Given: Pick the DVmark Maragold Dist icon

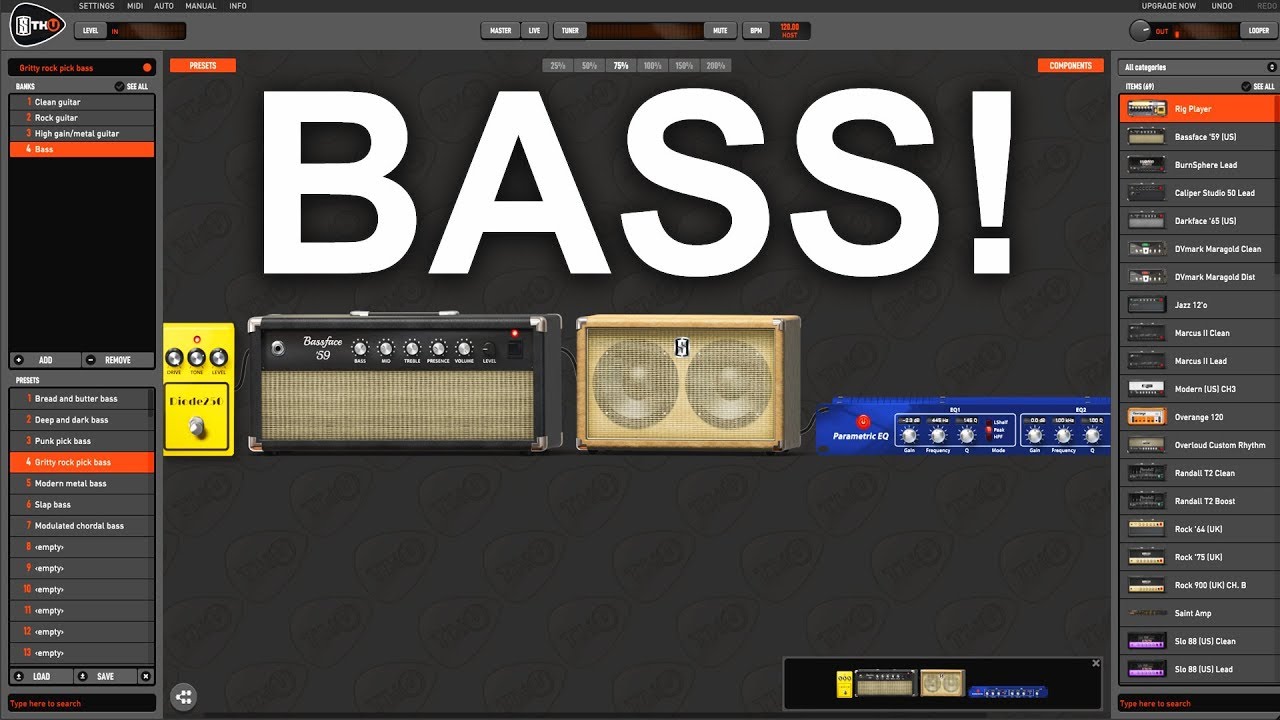Looking at the screenshot, I should pos(1145,277).
